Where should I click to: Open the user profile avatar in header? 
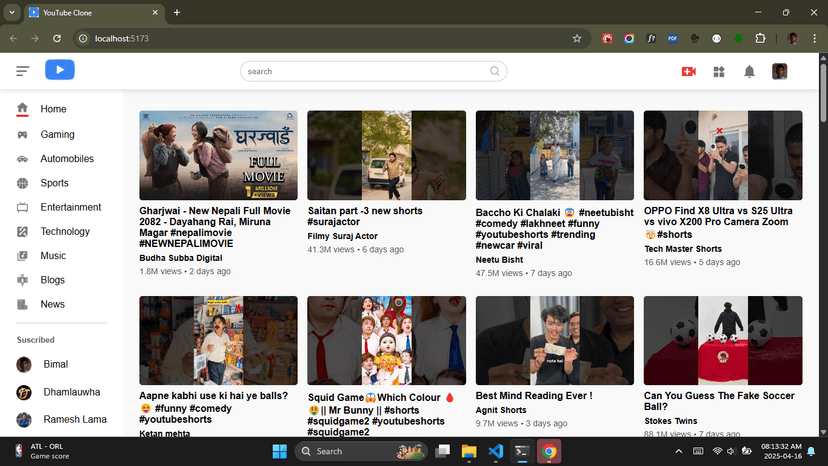coord(779,71)
